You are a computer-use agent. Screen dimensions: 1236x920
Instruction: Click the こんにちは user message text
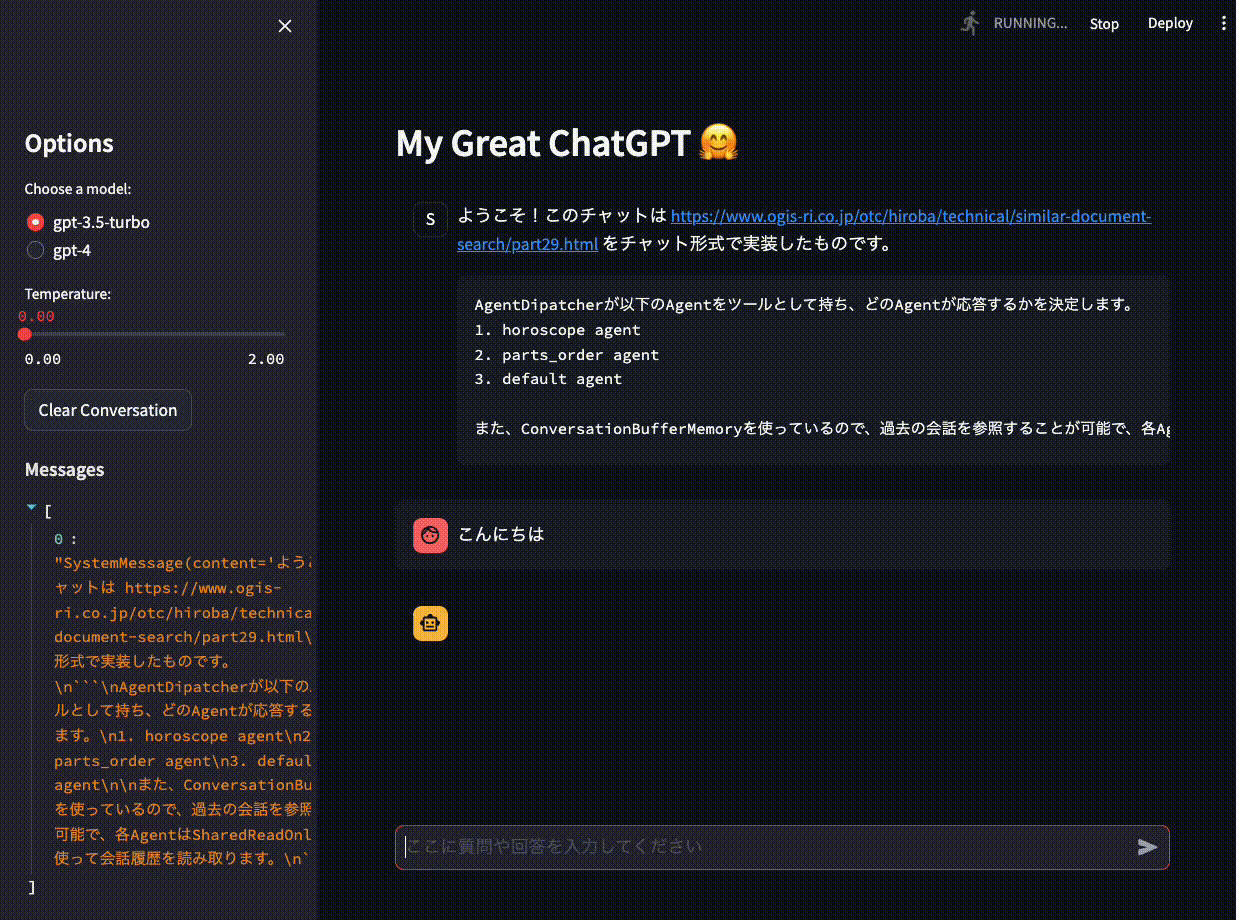[501, 534]
